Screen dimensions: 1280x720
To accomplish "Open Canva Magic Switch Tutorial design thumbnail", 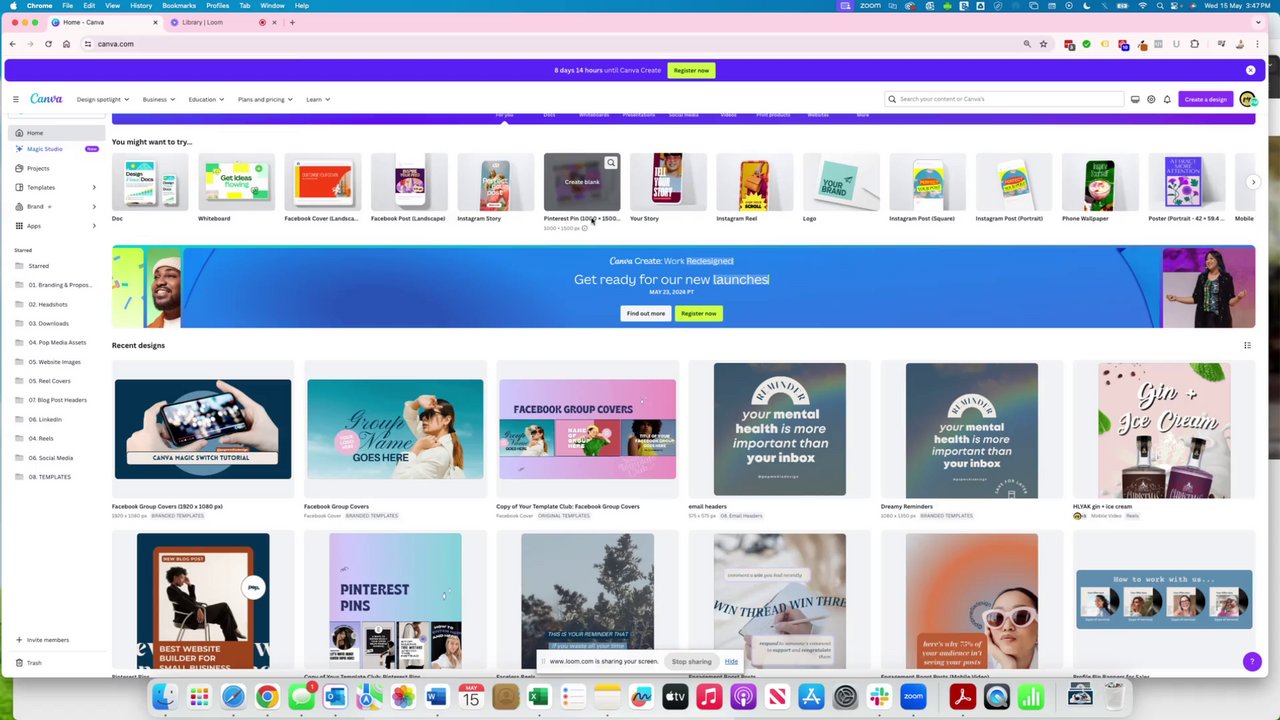I will (203, 429).
